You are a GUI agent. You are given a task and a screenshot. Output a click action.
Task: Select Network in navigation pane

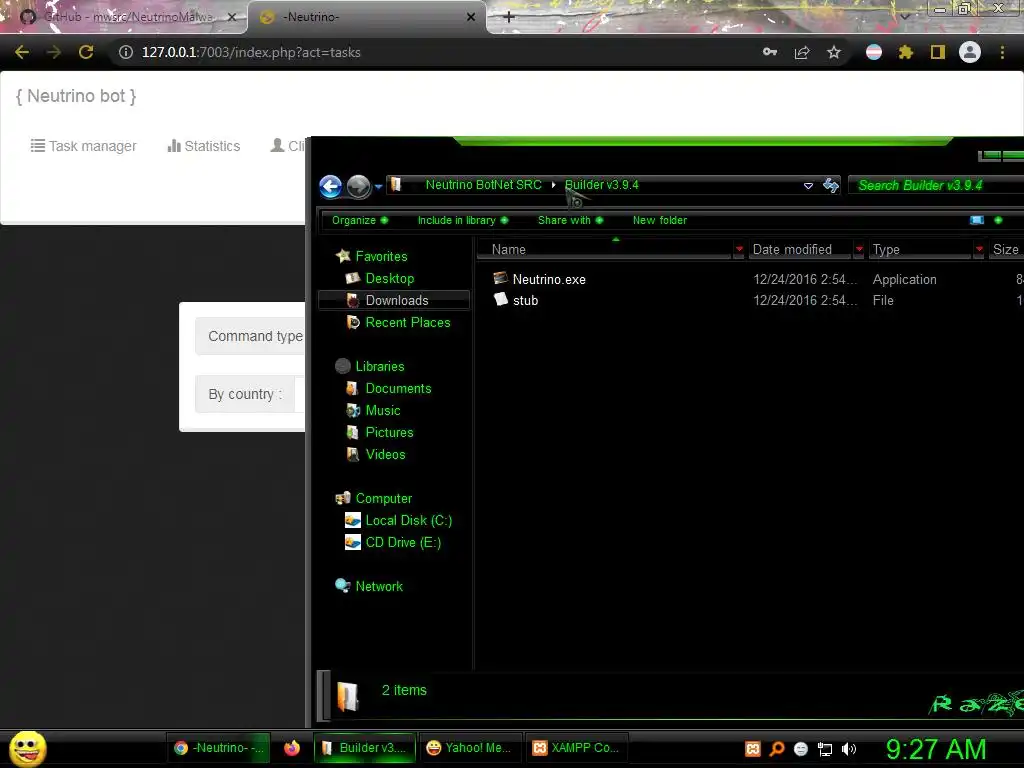pyautogui.click(x=379, y=586)
